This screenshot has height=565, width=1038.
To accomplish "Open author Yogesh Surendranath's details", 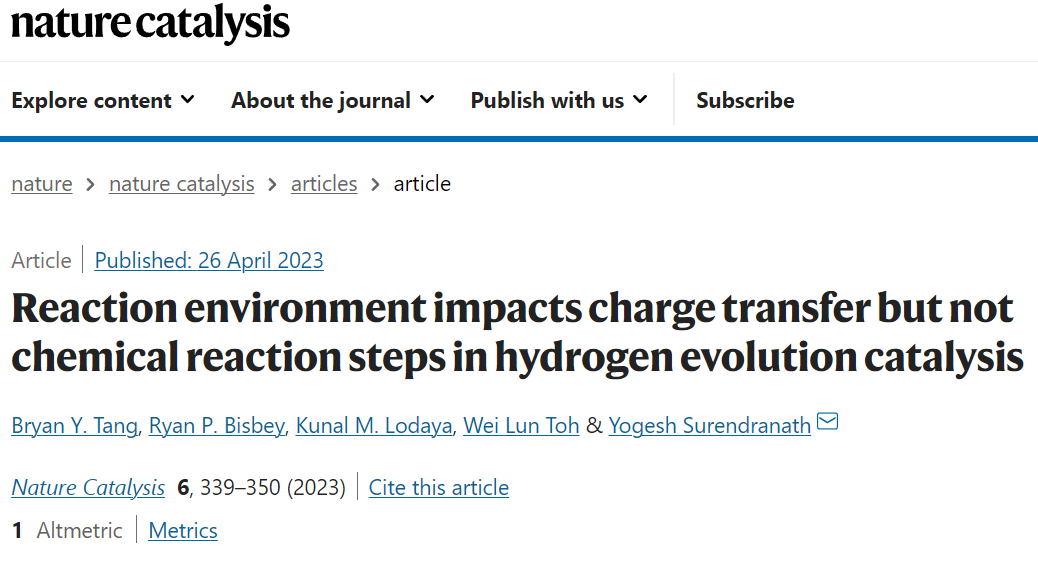I will click(x=710, y=425).
